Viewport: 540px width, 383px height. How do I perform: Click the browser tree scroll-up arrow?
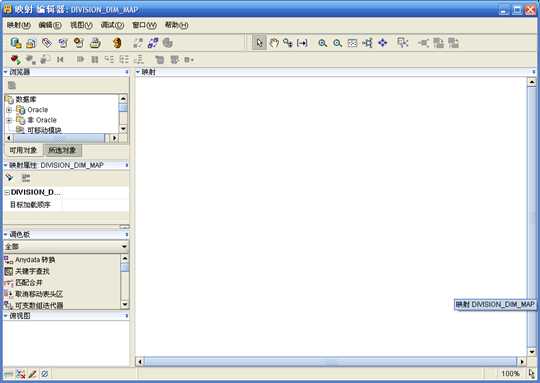(x=123, y=99)
